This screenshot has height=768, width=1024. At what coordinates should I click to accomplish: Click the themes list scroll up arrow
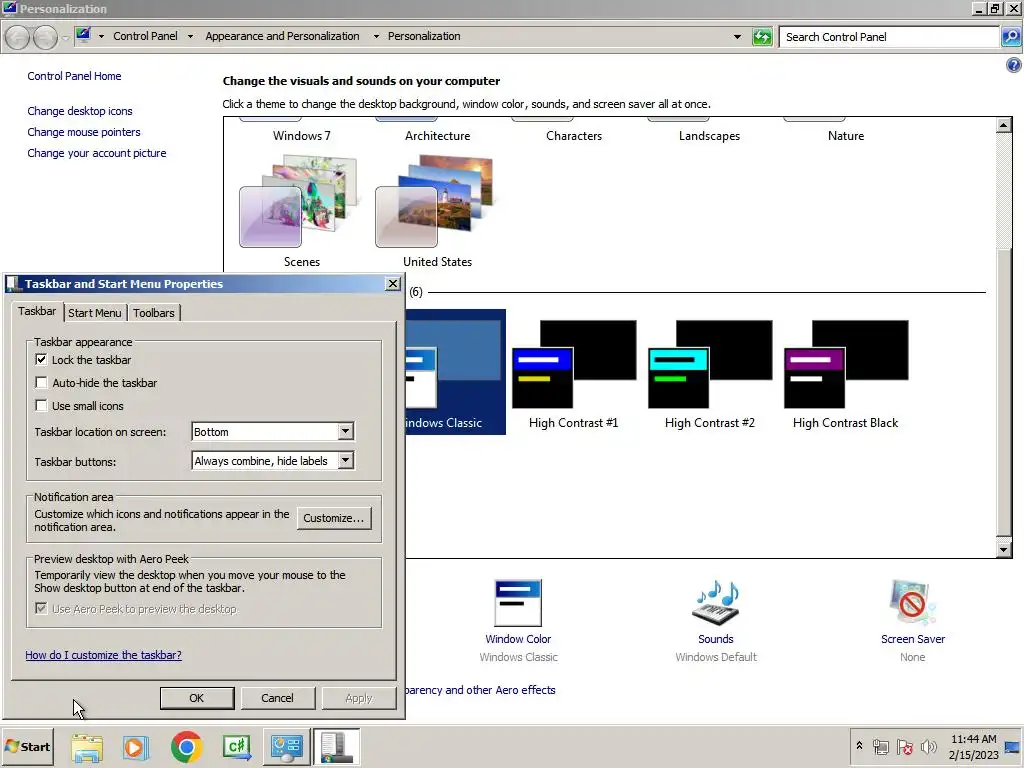tap(1004, 125)
